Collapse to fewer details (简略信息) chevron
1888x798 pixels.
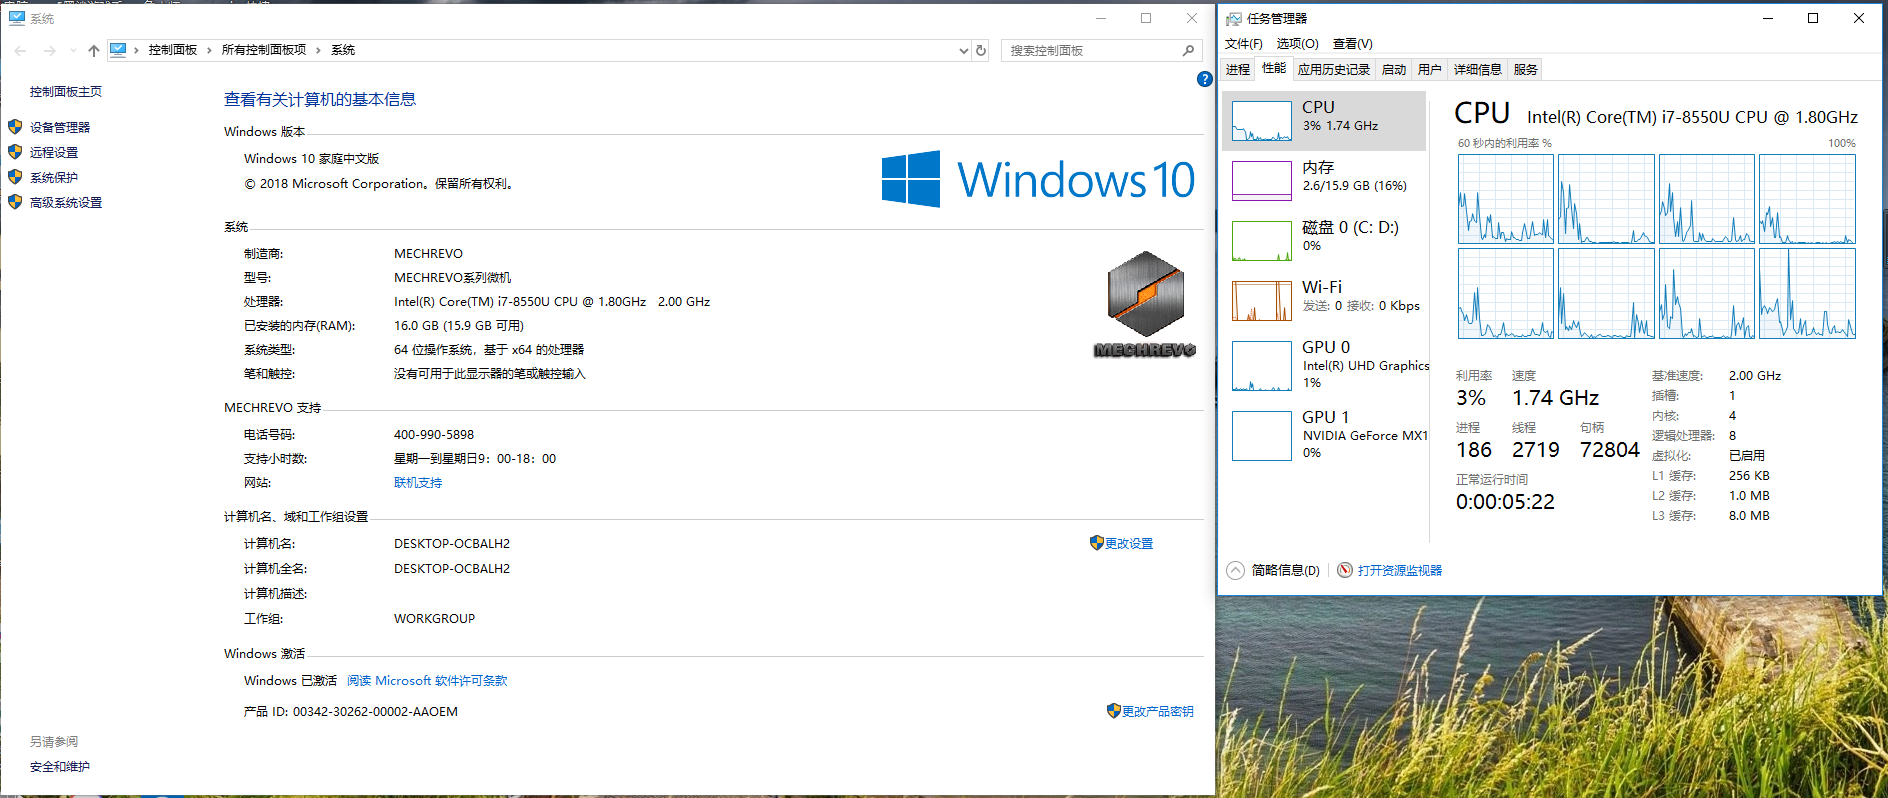coord(1235,570)
